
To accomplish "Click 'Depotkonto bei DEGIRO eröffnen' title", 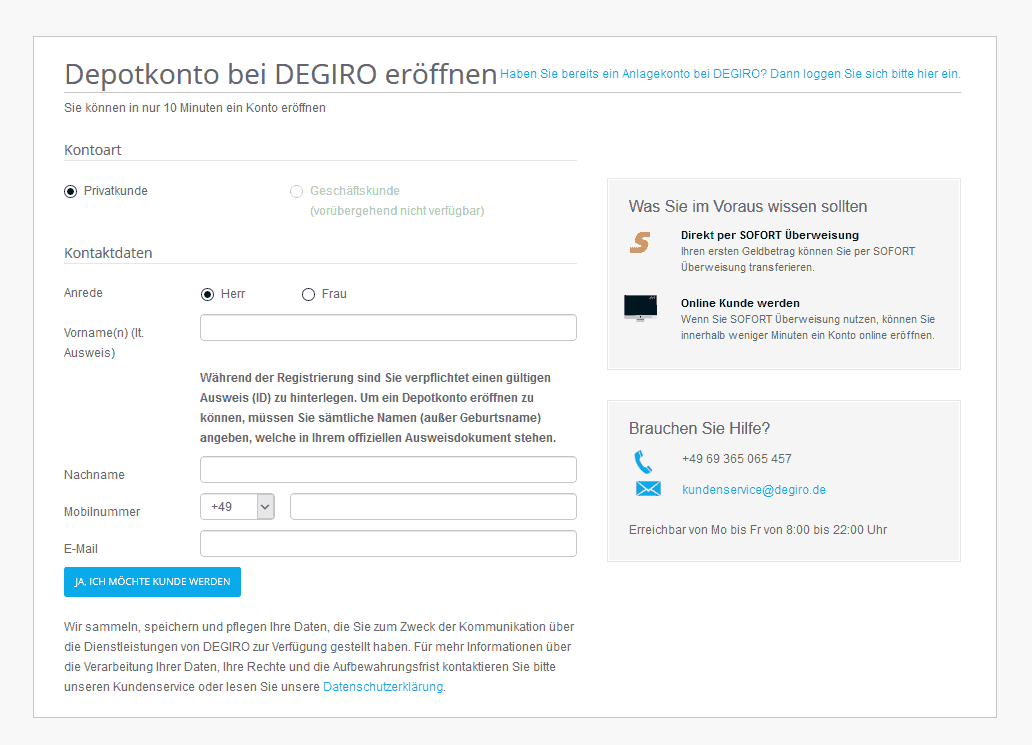I will click(x=280, y=74).
